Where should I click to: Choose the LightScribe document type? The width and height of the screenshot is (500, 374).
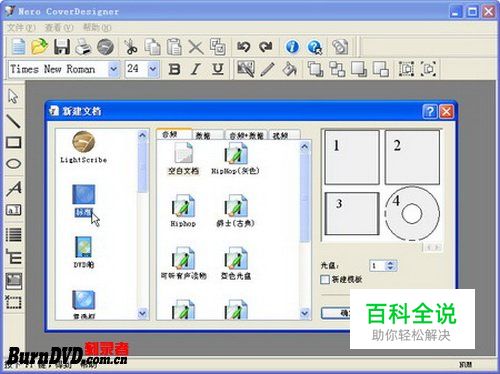point(84,147)
